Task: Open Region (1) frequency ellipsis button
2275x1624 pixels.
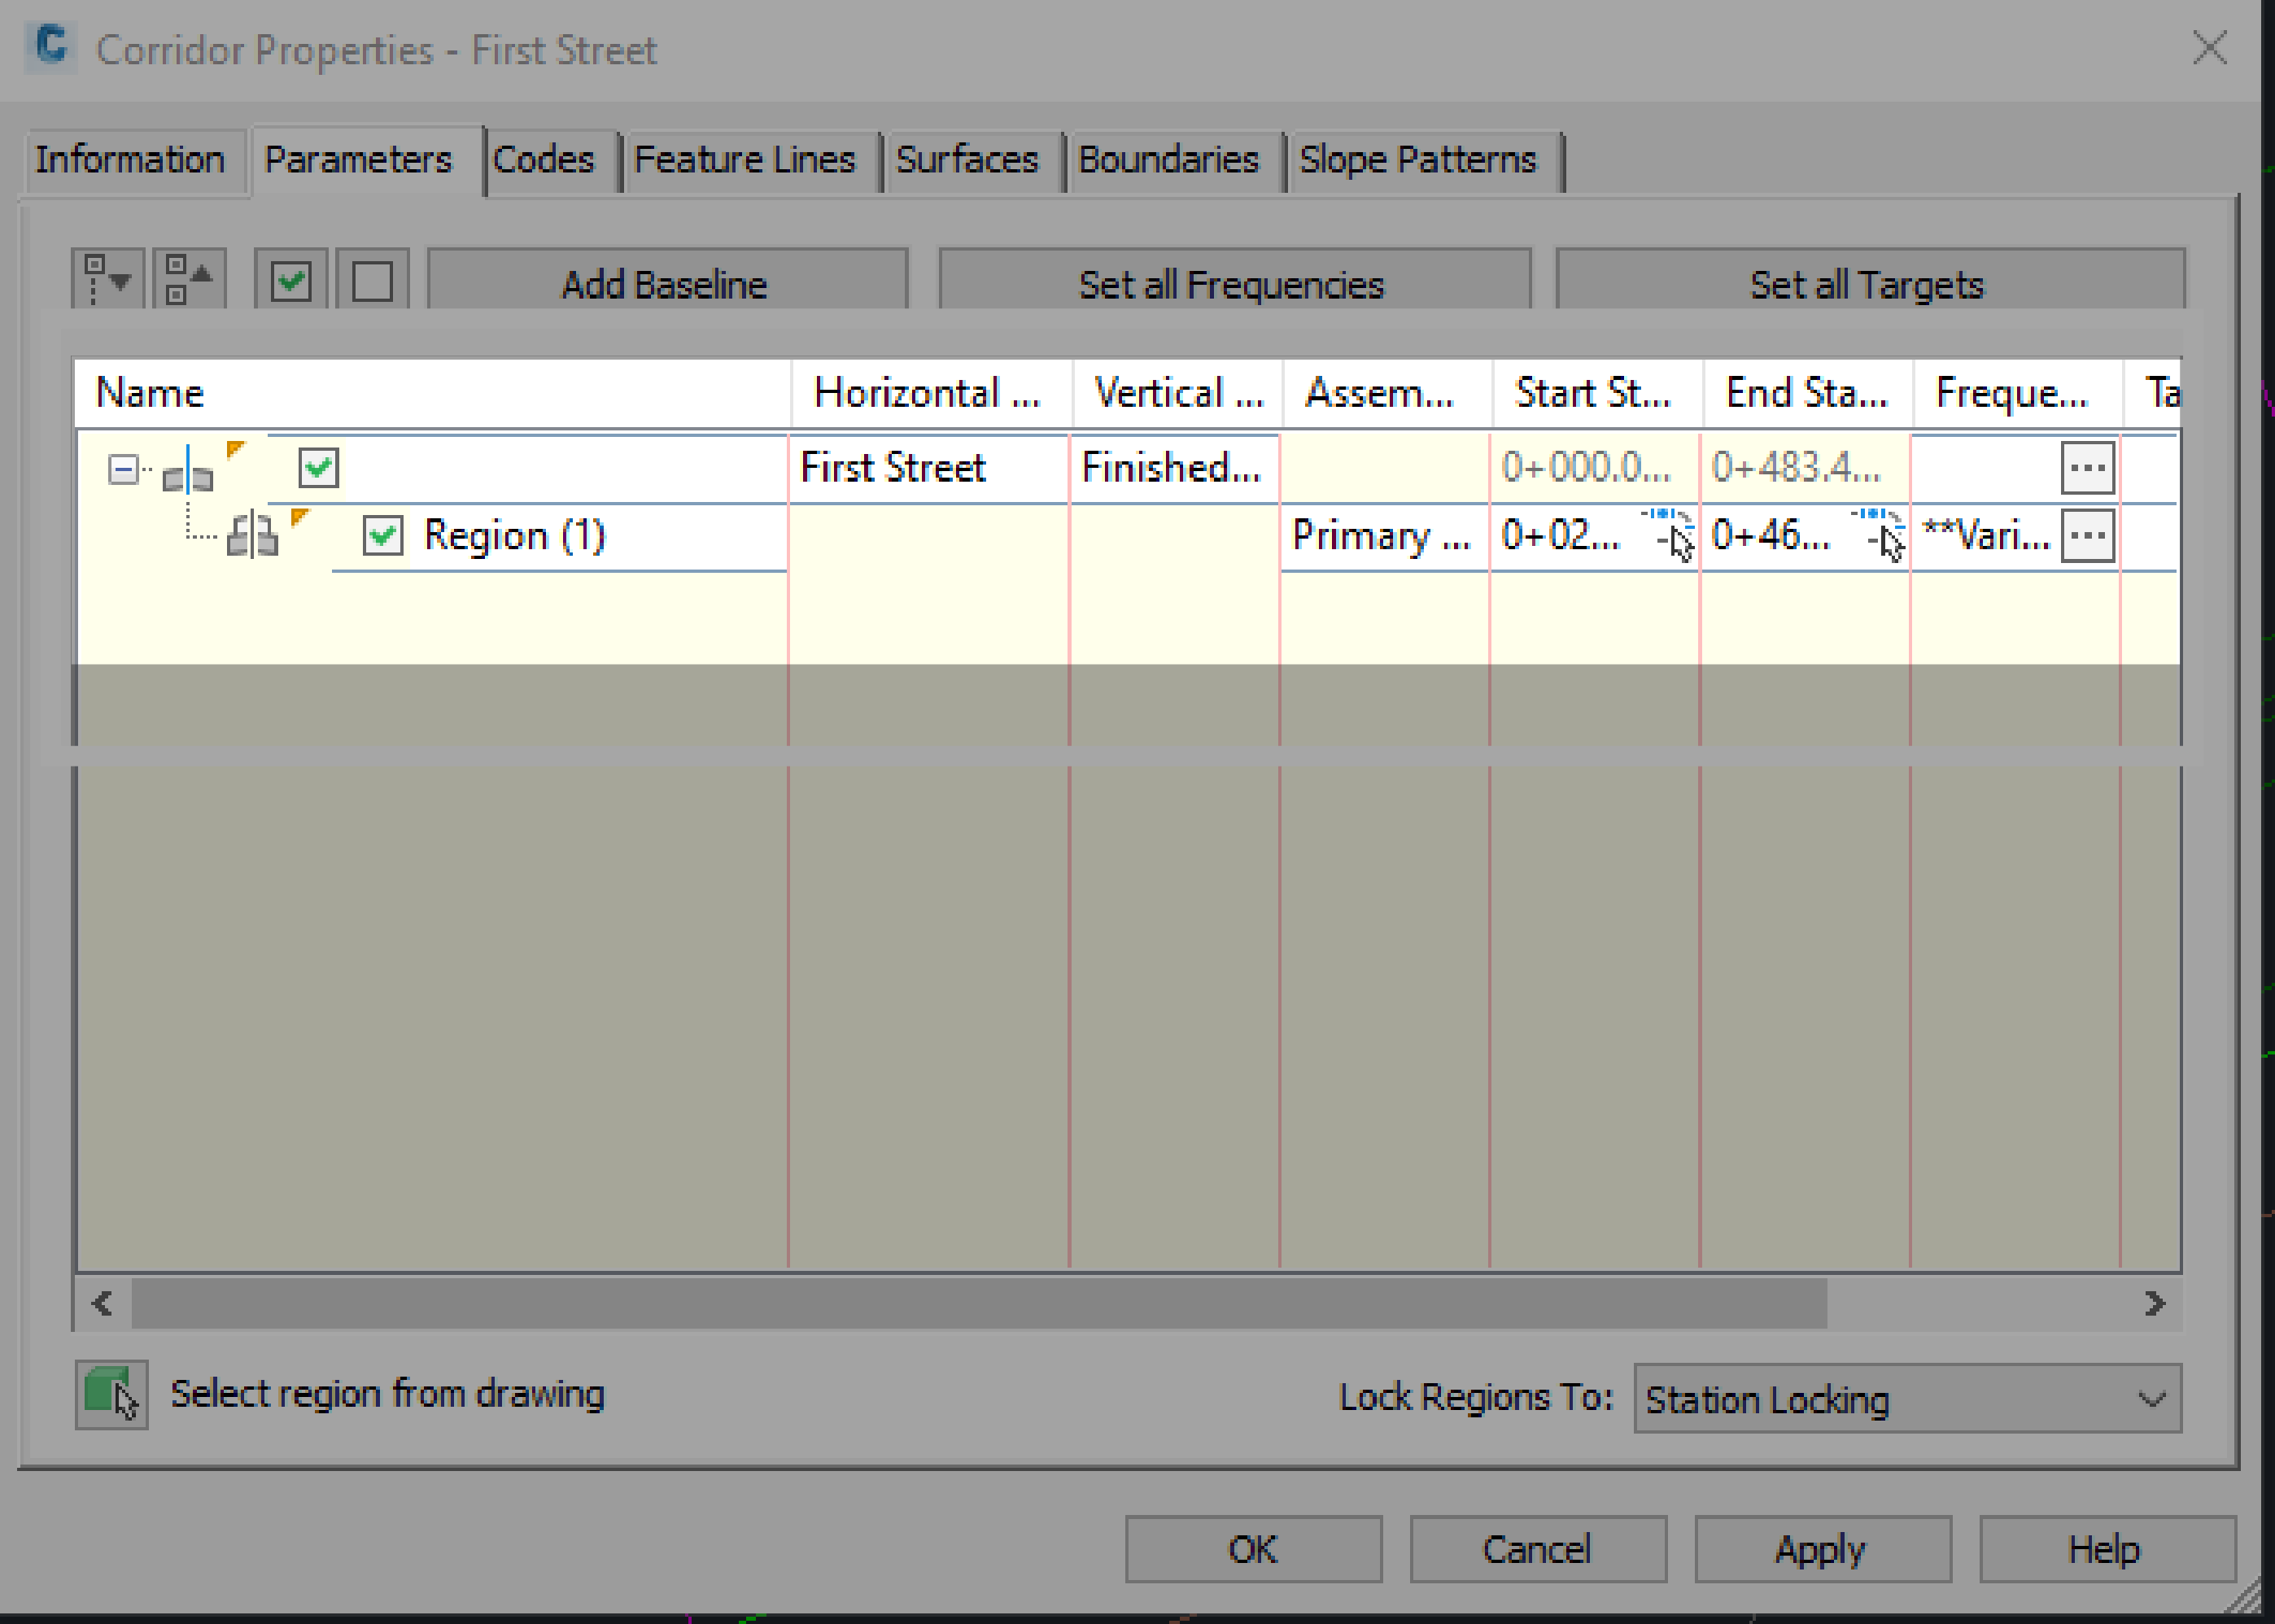Action: tap(2087, 536)
